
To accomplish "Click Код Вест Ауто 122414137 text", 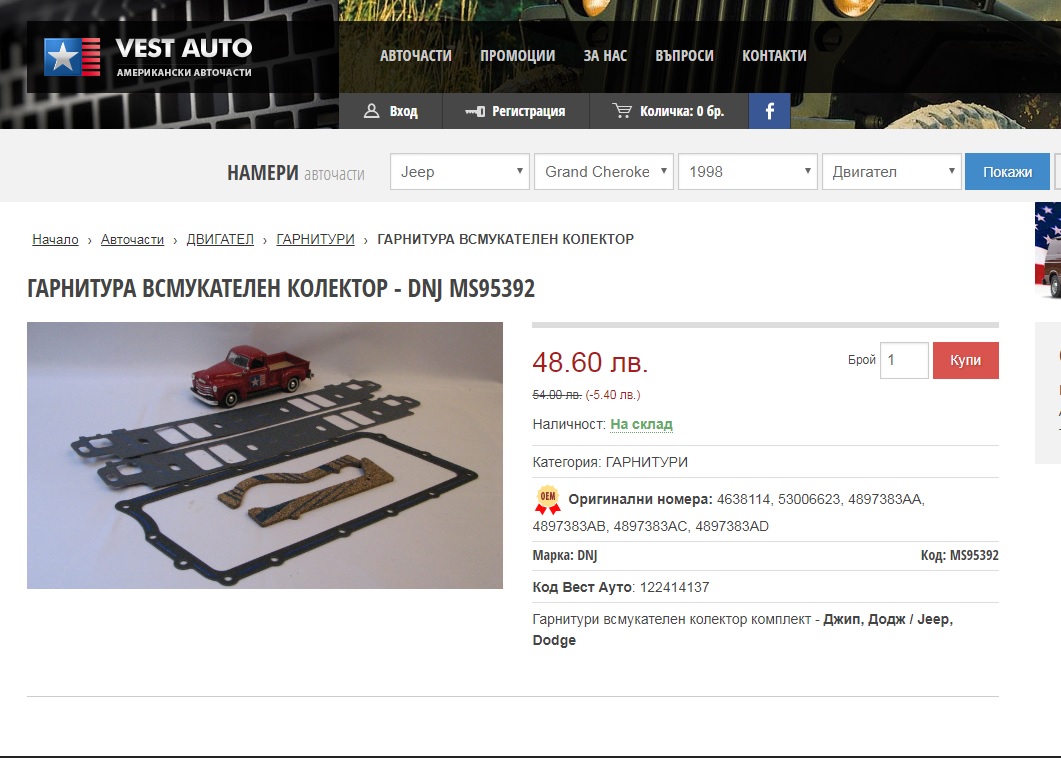I will (x=620, y=587).
